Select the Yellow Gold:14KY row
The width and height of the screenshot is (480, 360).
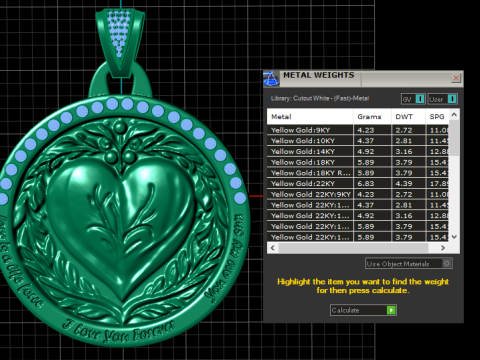coord(358,151)
